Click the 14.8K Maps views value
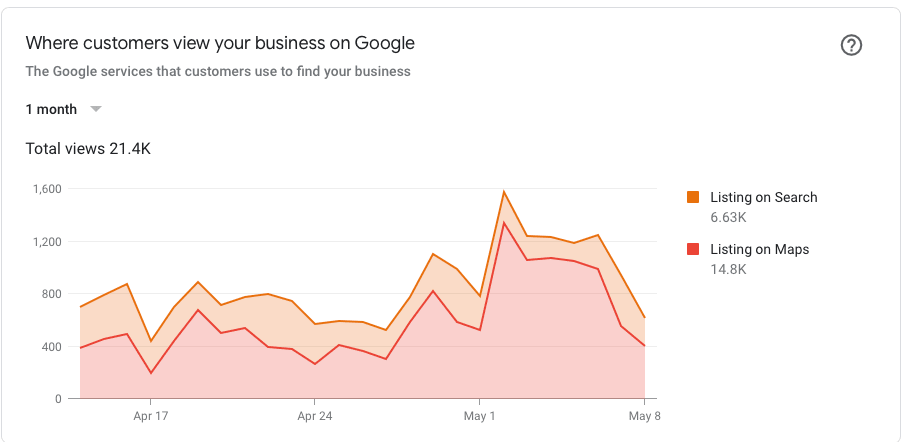The image size is (901, 442). tap(728, 269)
